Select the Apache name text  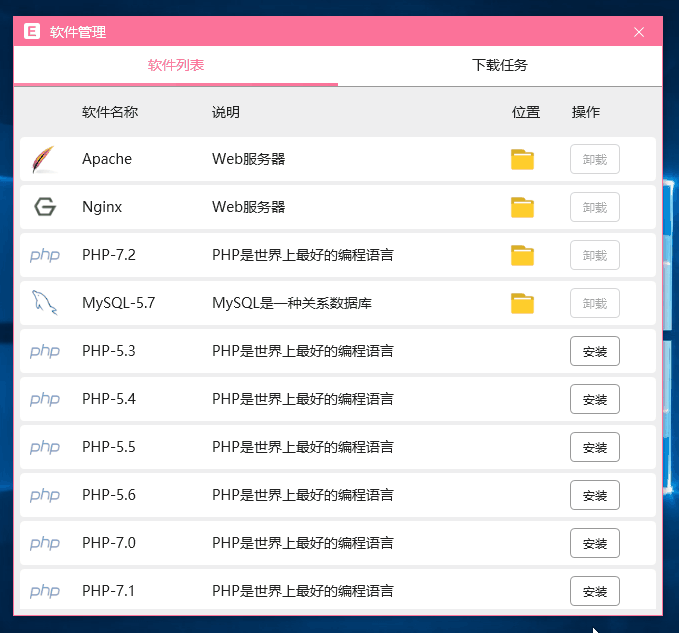pos(107,159)
